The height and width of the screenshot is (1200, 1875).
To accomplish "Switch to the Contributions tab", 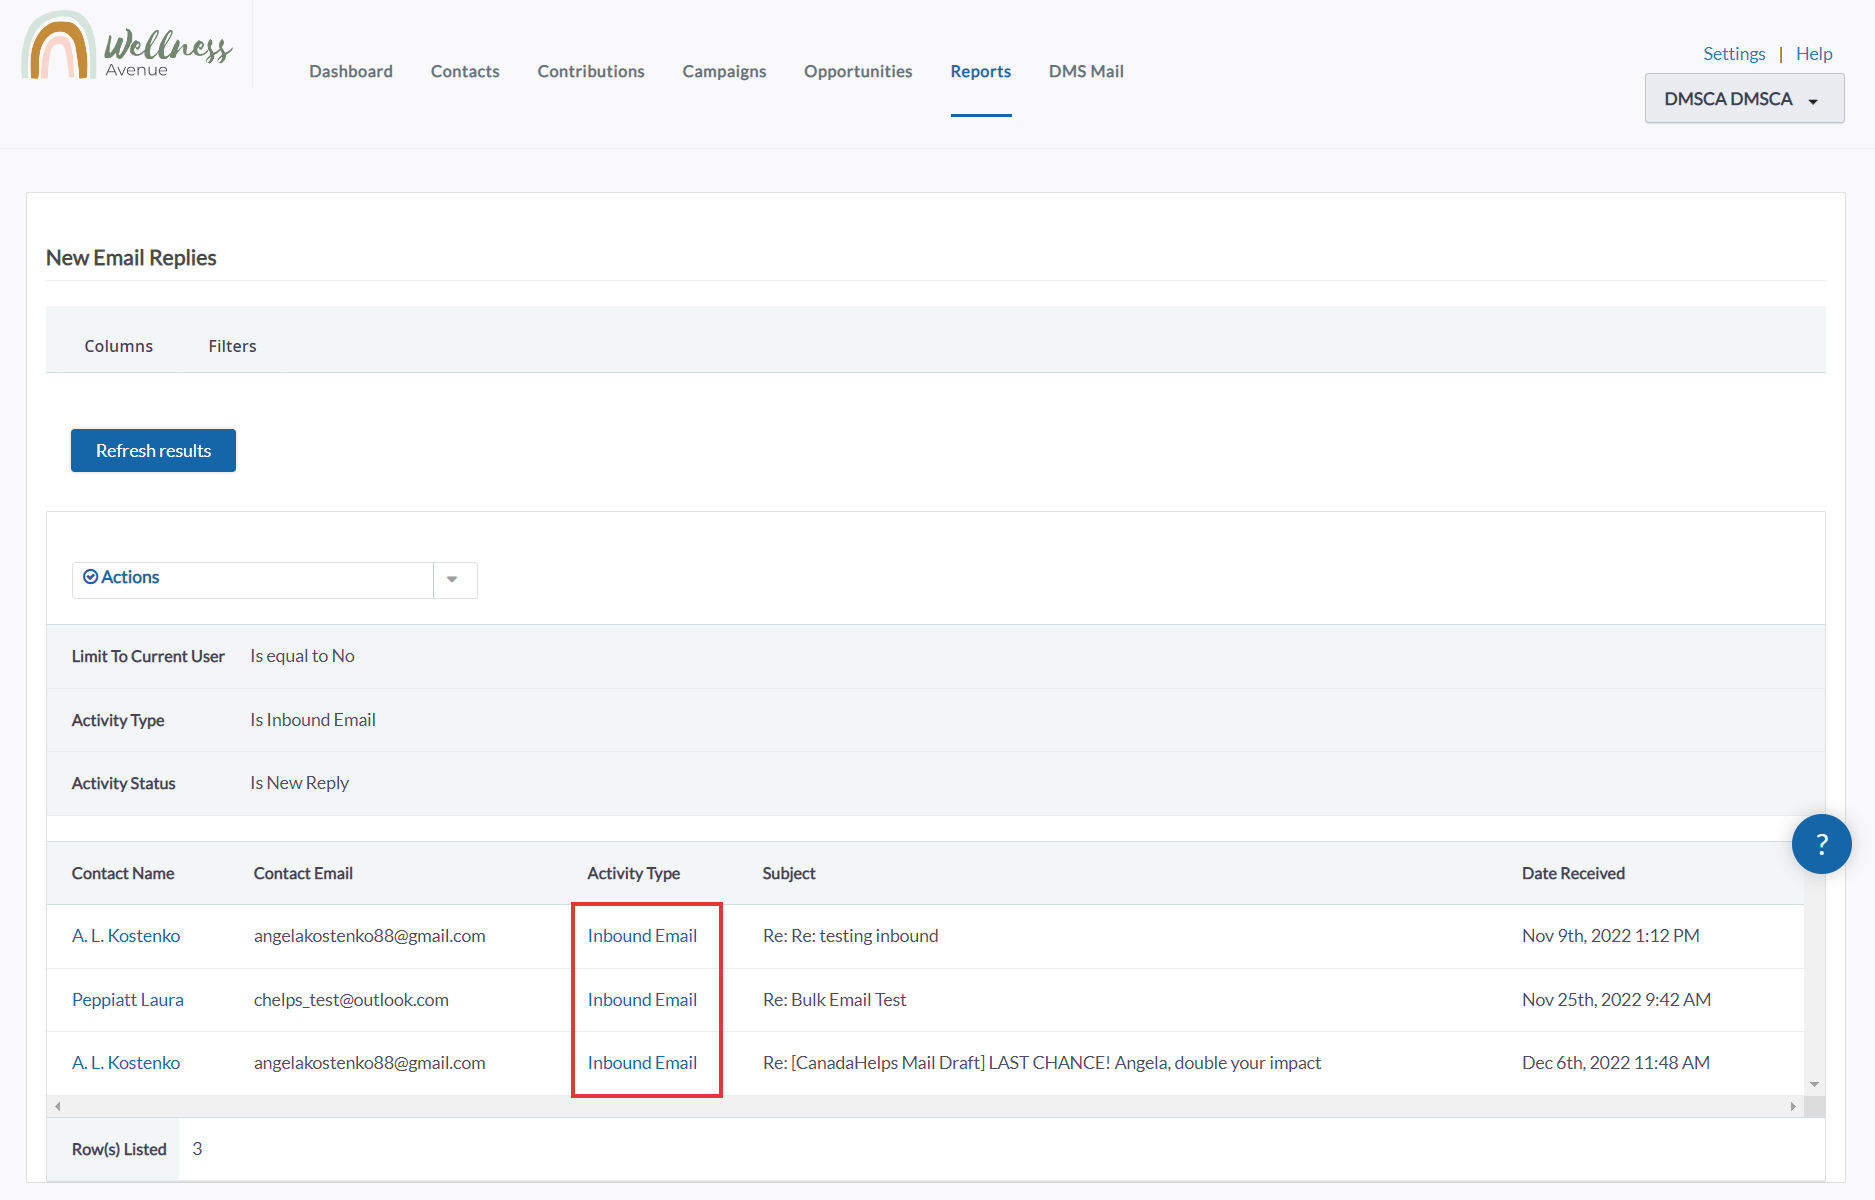I will 591,71.
